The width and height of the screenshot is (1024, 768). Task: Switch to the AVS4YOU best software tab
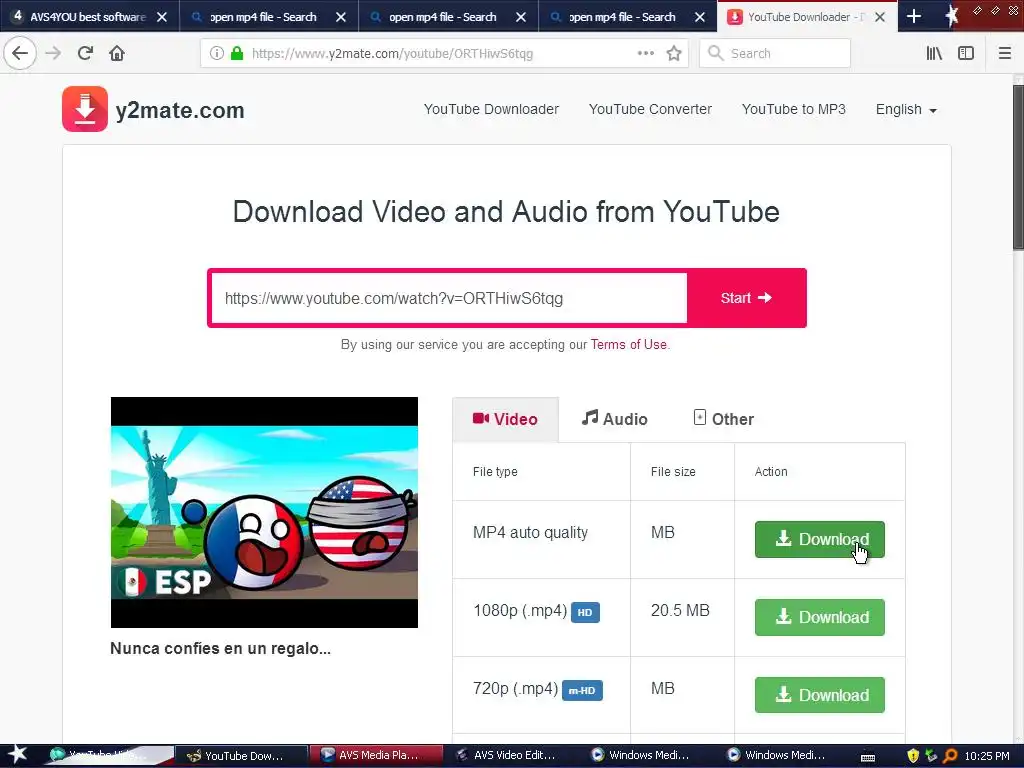(89, 17)
